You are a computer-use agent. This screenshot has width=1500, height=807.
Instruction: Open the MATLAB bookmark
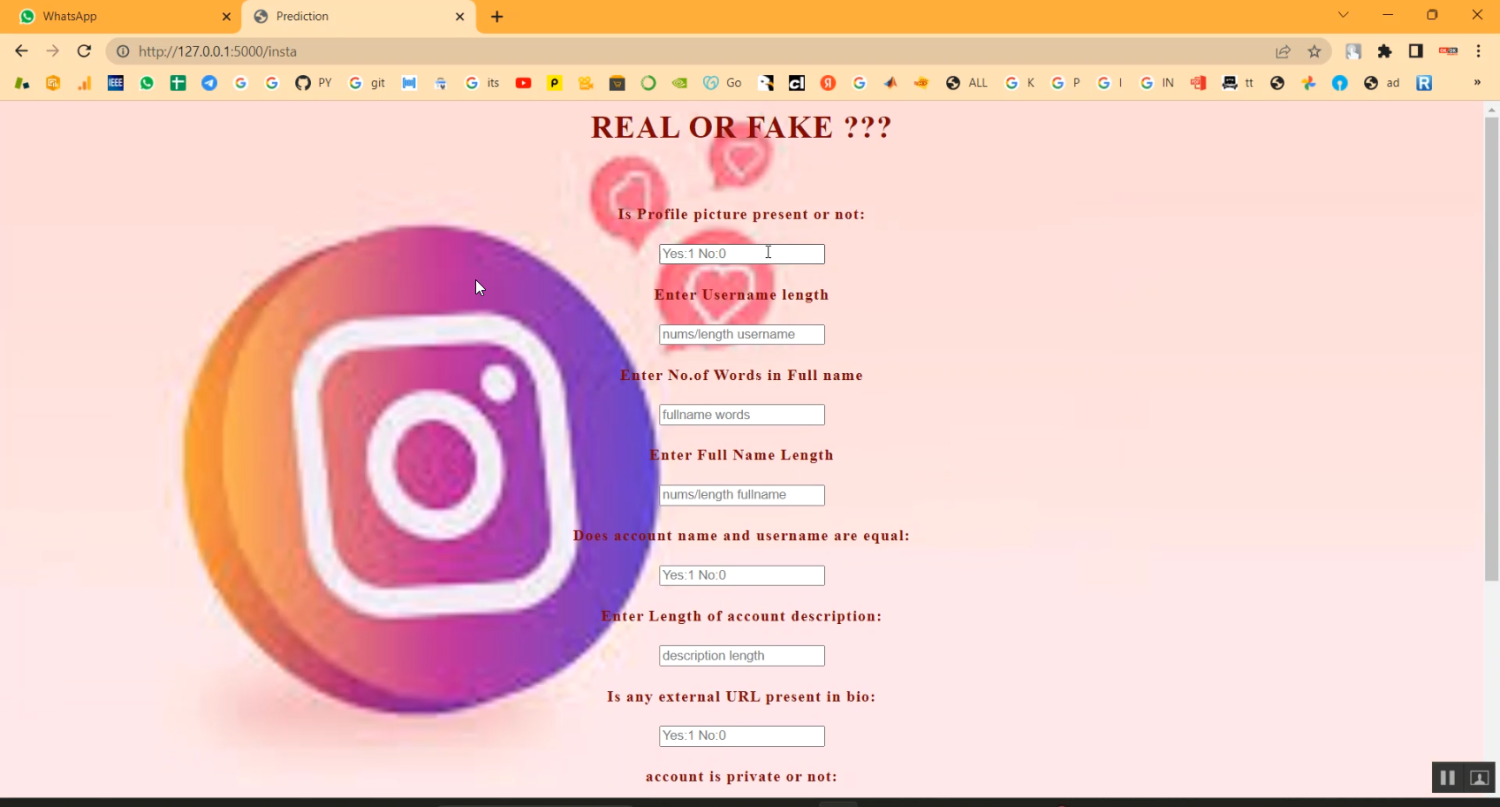[890, 83]
